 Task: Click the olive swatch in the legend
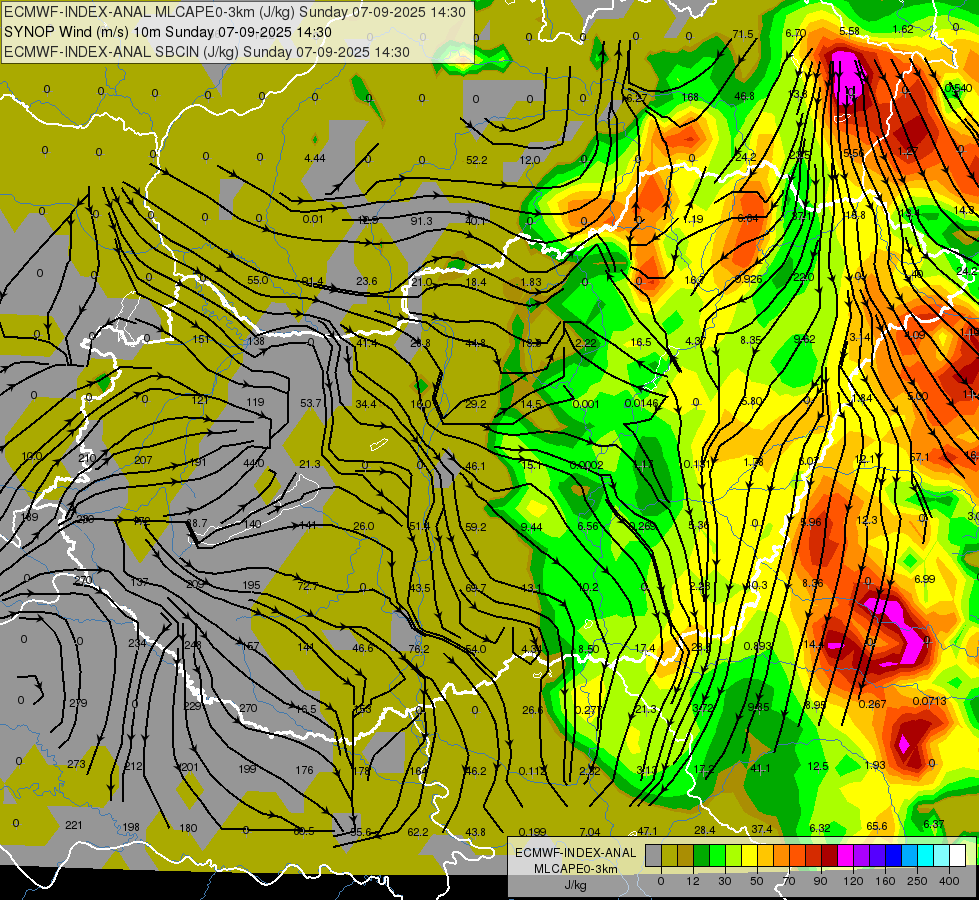coord(669,855)
